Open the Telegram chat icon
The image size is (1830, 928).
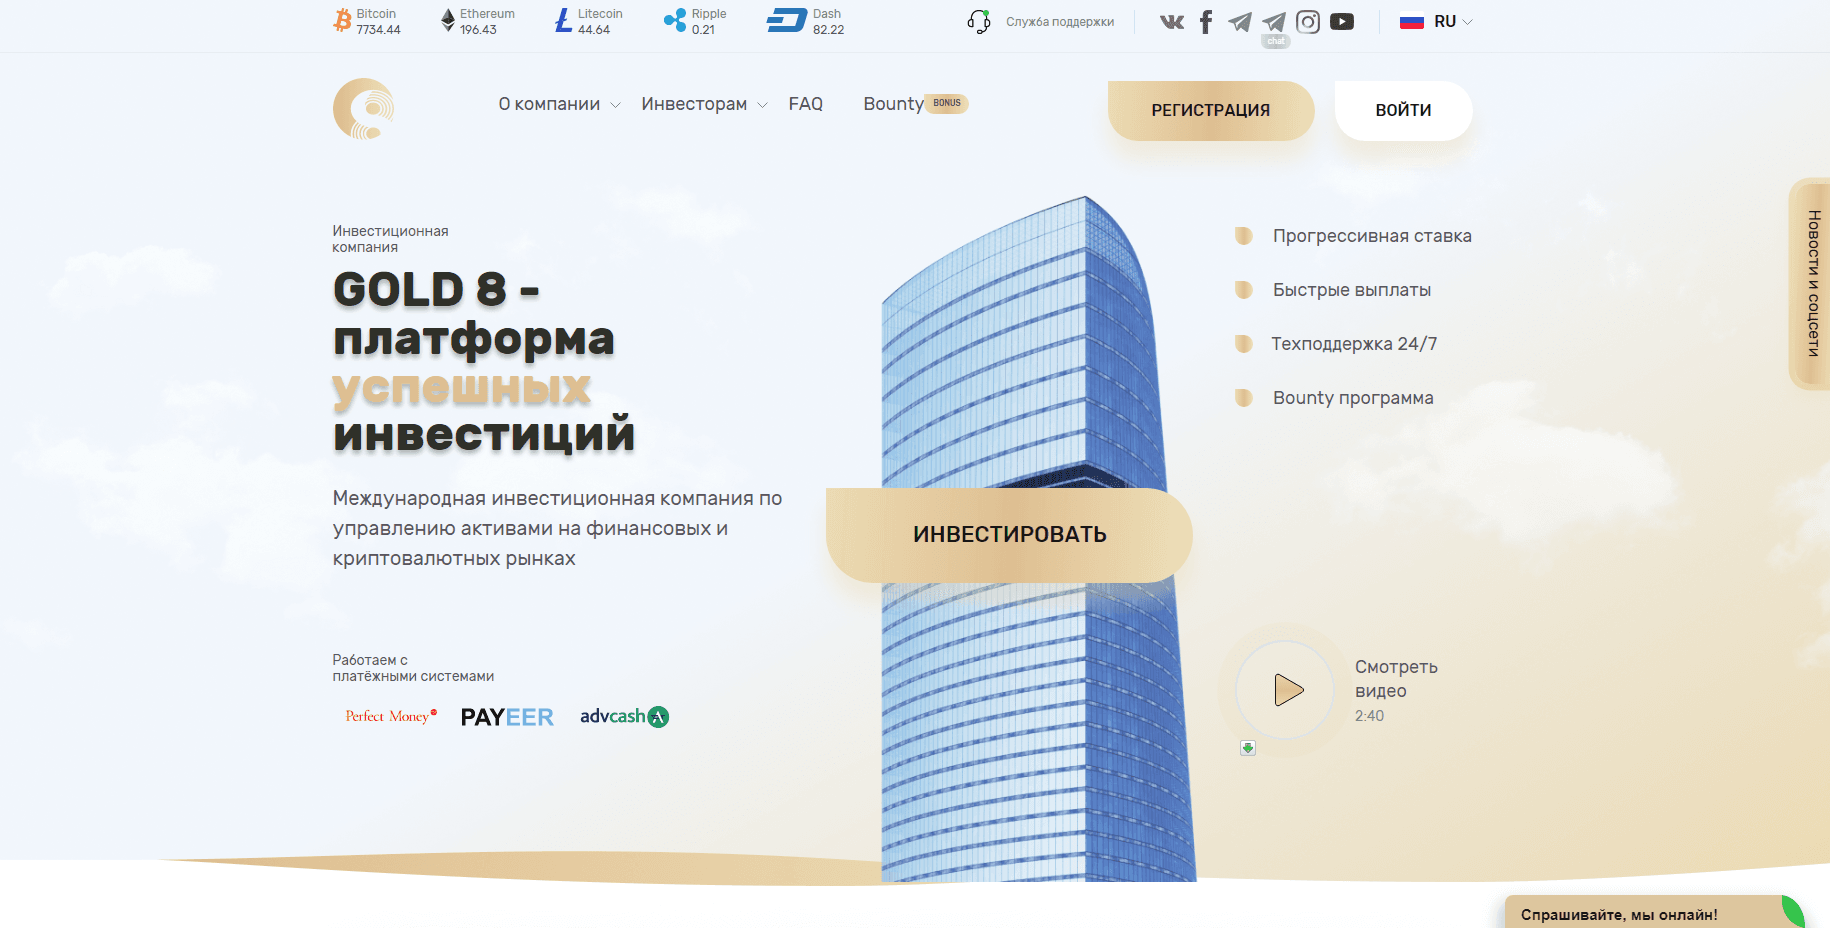coord(1274,23)
